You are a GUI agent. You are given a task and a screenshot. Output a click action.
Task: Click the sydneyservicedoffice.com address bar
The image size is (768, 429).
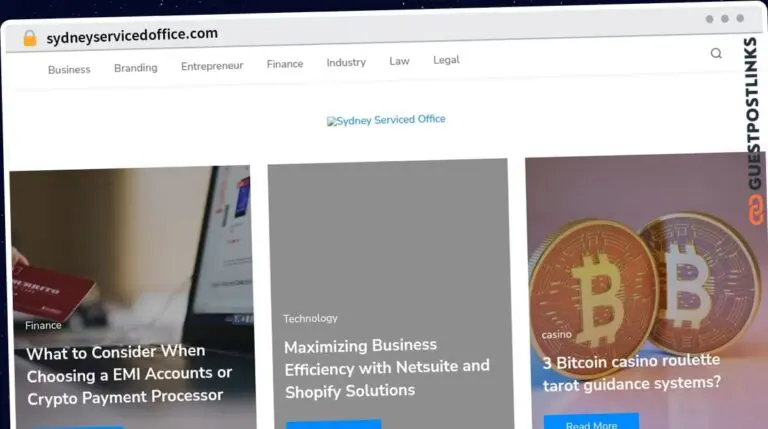click(x=132, y=35)
